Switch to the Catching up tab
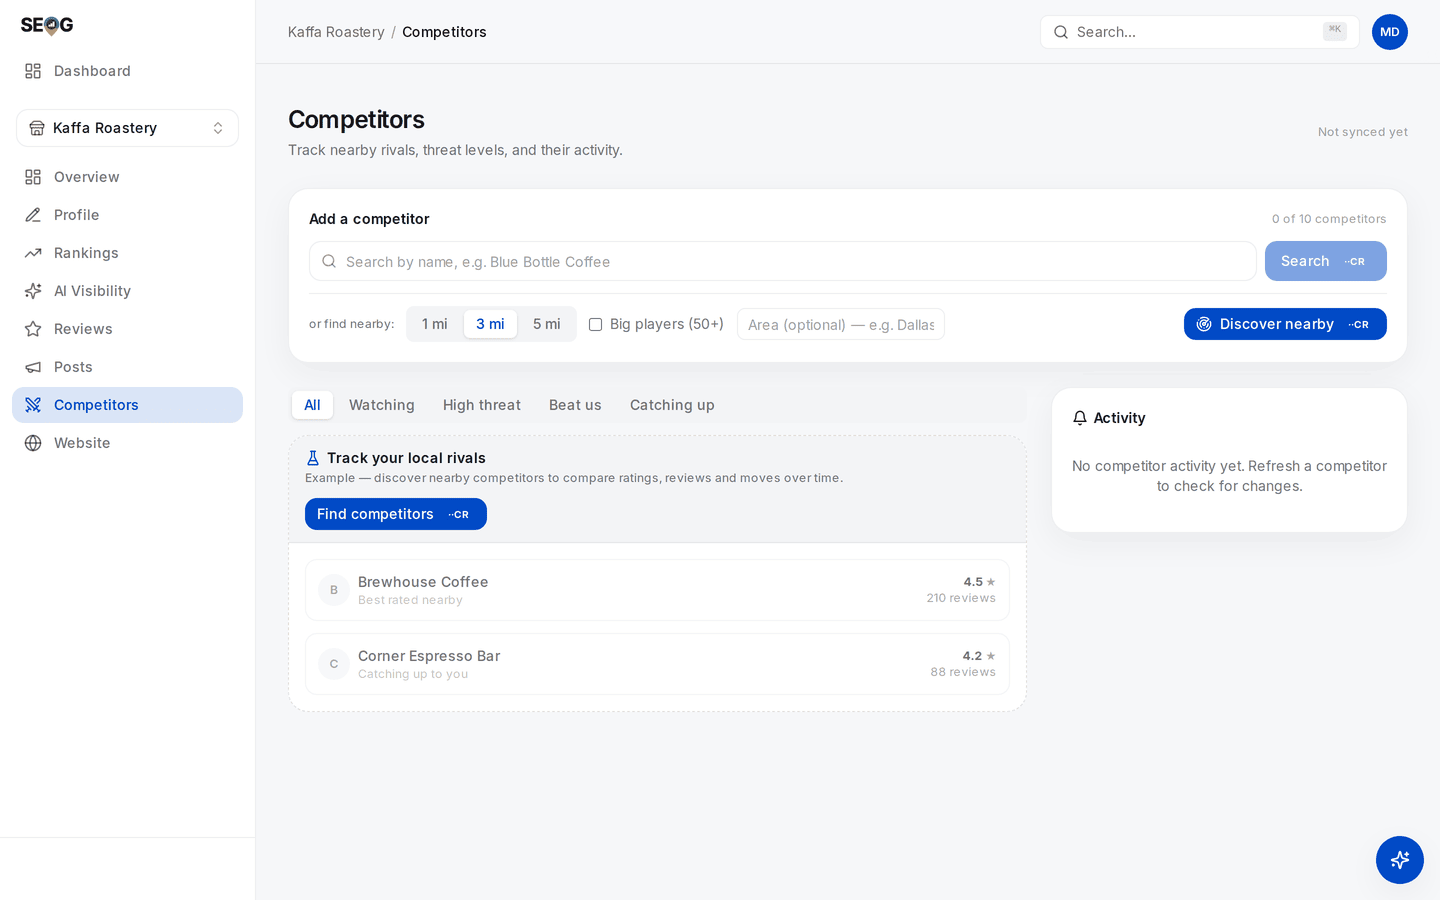Image resolution: width=1440 pixels, height=900 pixels. pyautogui.click(x=672, y=405)
